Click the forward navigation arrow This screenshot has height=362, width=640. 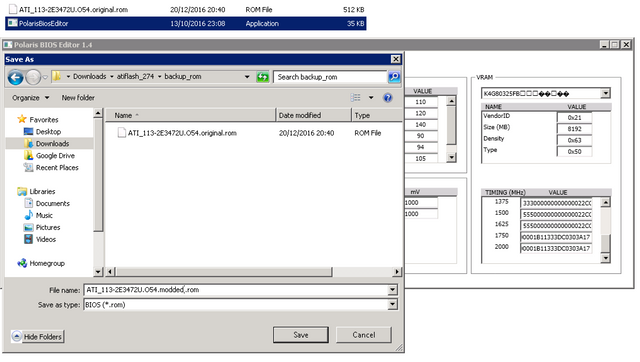pyautogui.click(x=33, y=77)
